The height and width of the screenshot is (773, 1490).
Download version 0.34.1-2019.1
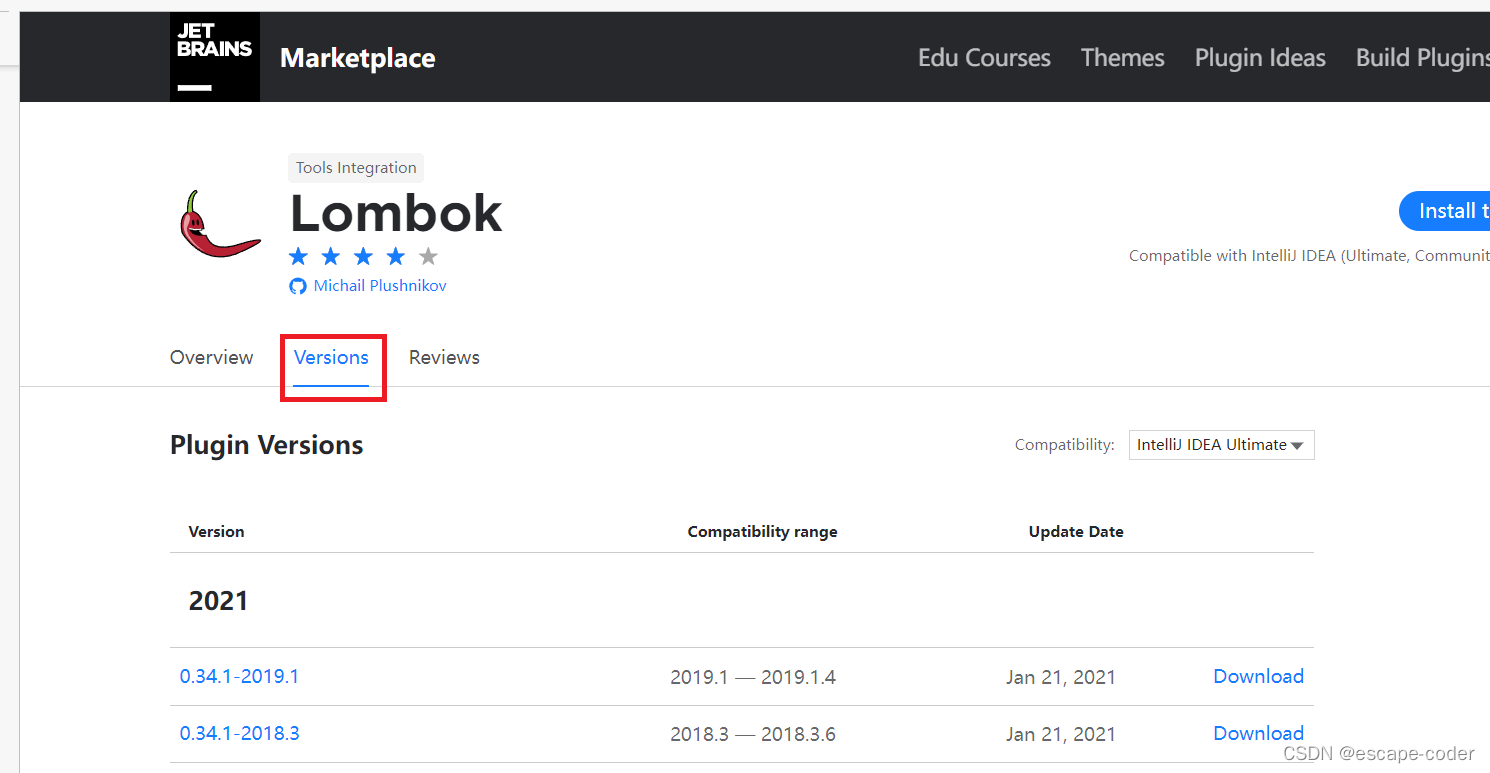pyautogui.click(x=1258, y=676)
